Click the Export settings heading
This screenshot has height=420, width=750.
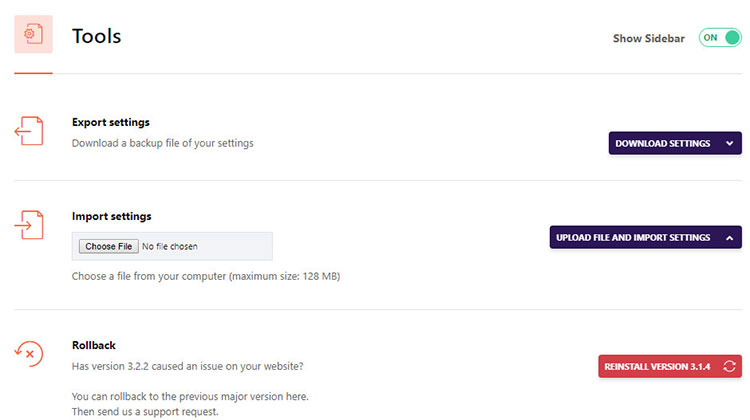click(110, 122)
